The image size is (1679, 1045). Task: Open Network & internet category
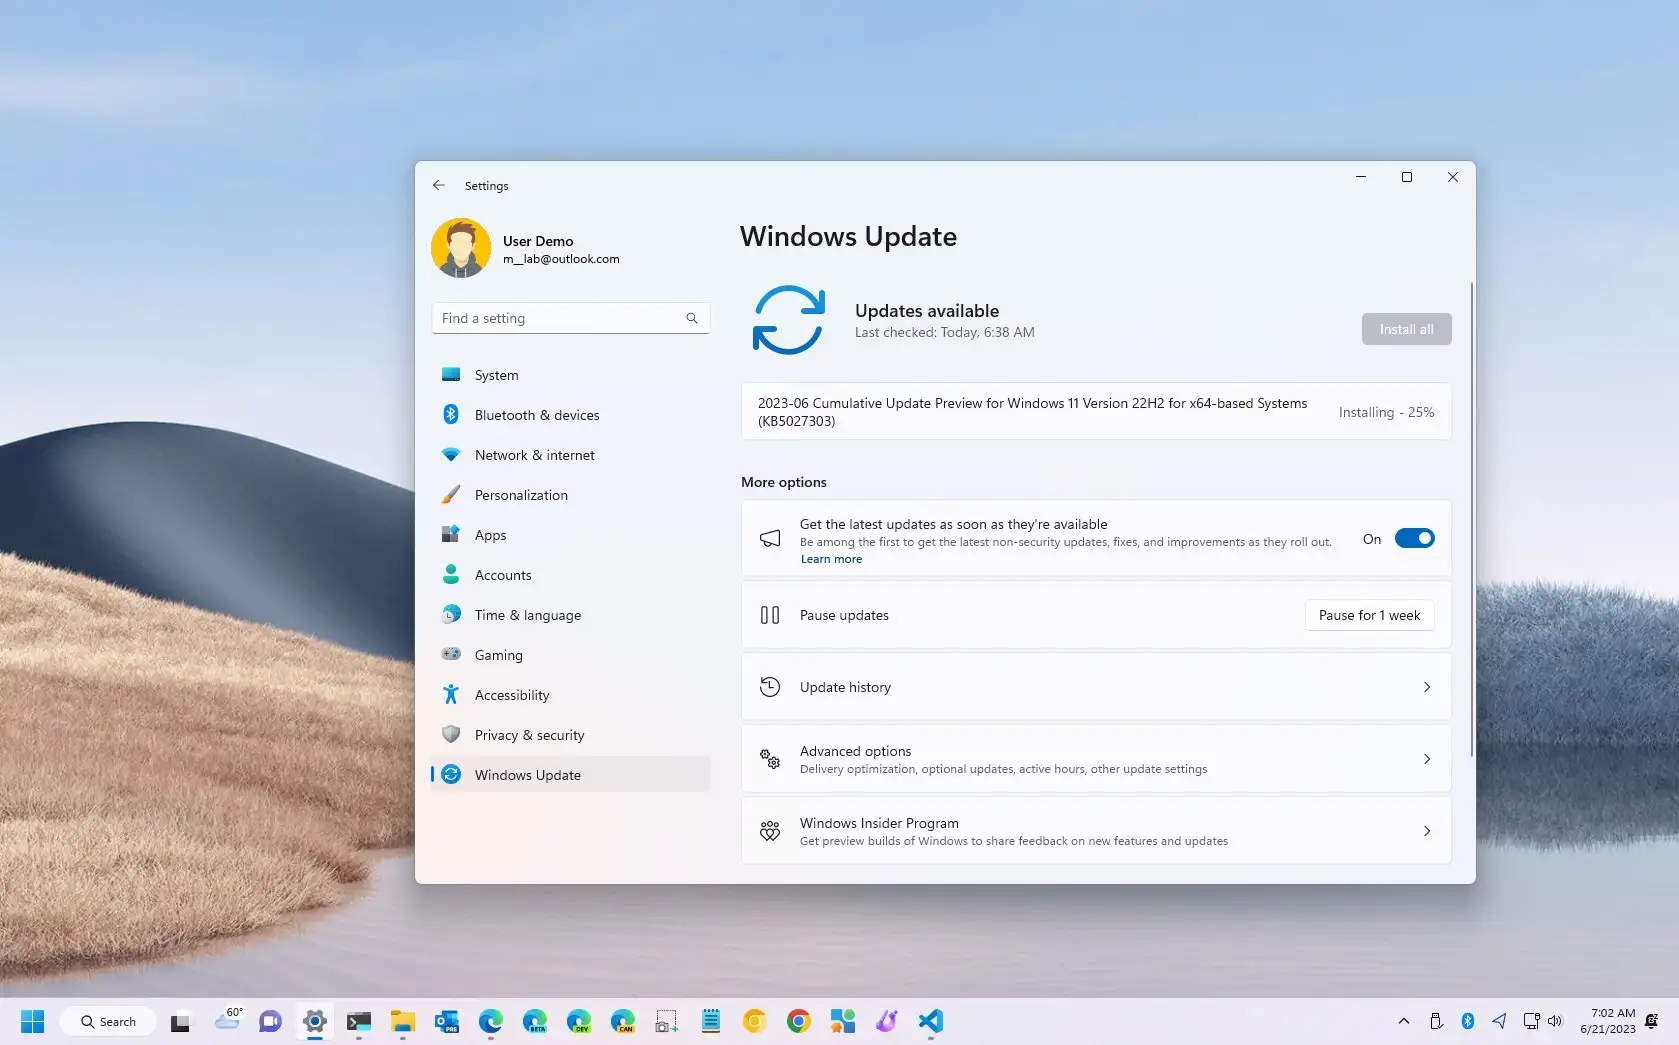click(570, 455)
